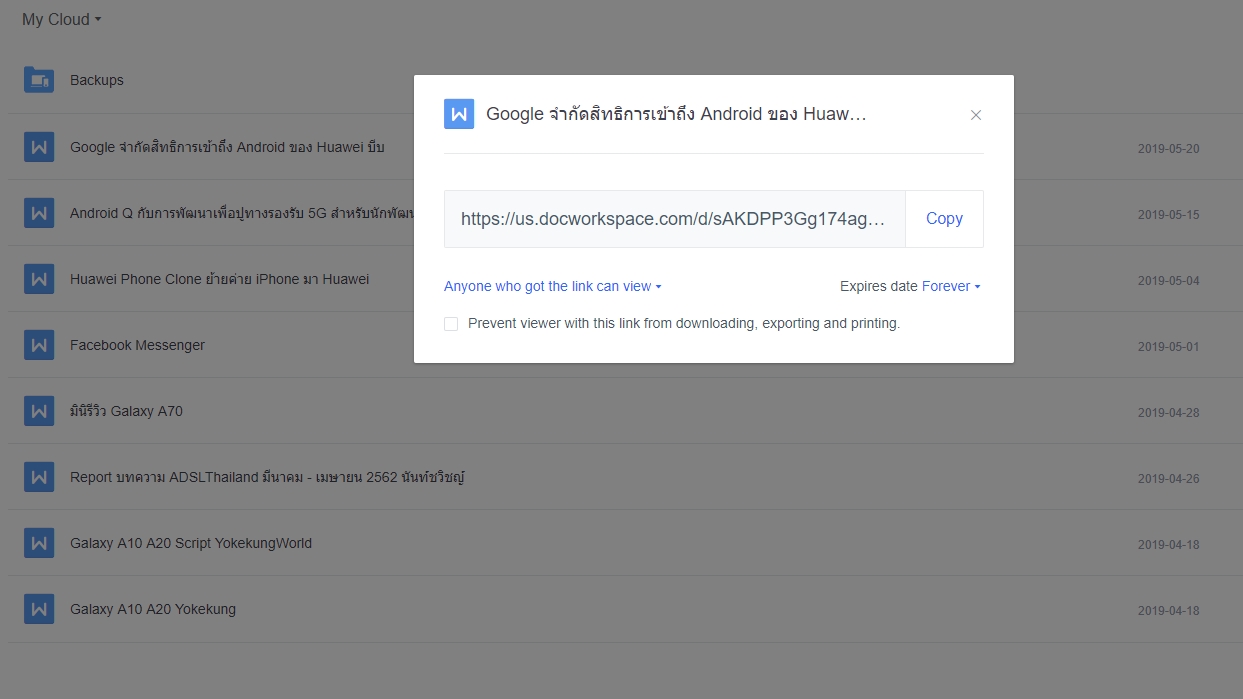Click the W document icon in the share dialog
The image size is (1243, 699).
(x=459, y=114)
